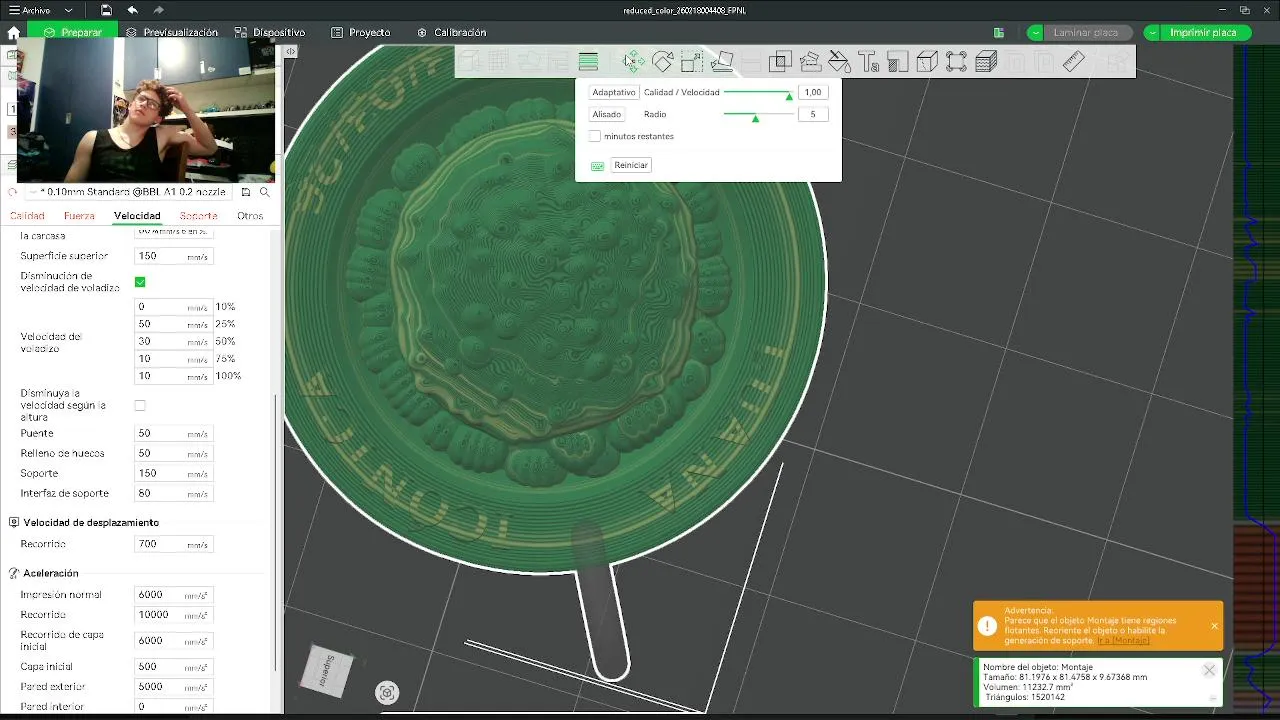Follow the Ir a (Montaje) link in warning
The width and height of the screenshot is (1280, 720).
(1123, 641)
